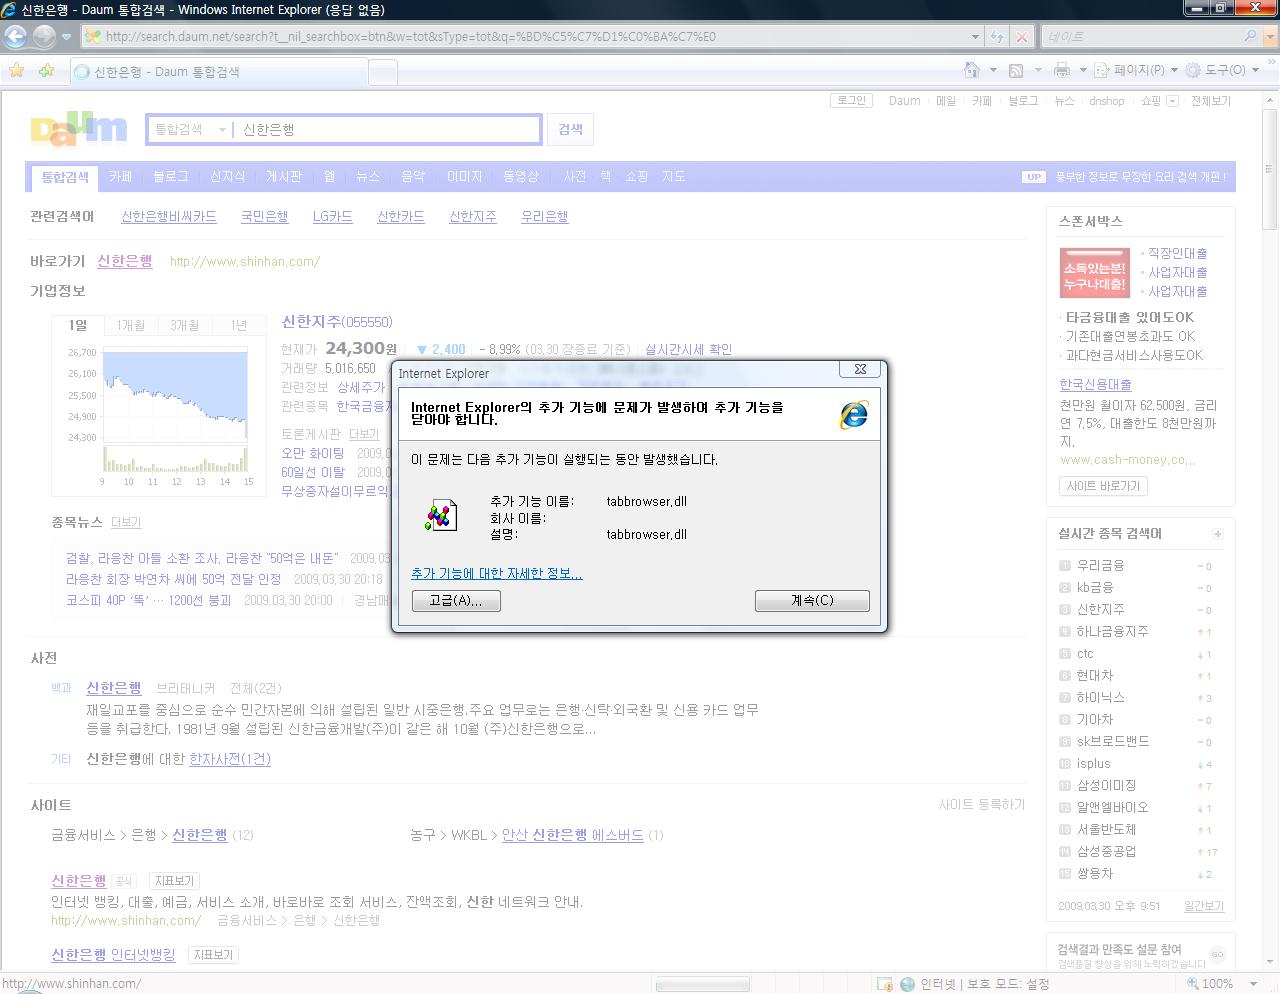Open the 도구(O) tools menu
The height and width of the screenshot is (994, 1280).
[x=1221, y=70]
